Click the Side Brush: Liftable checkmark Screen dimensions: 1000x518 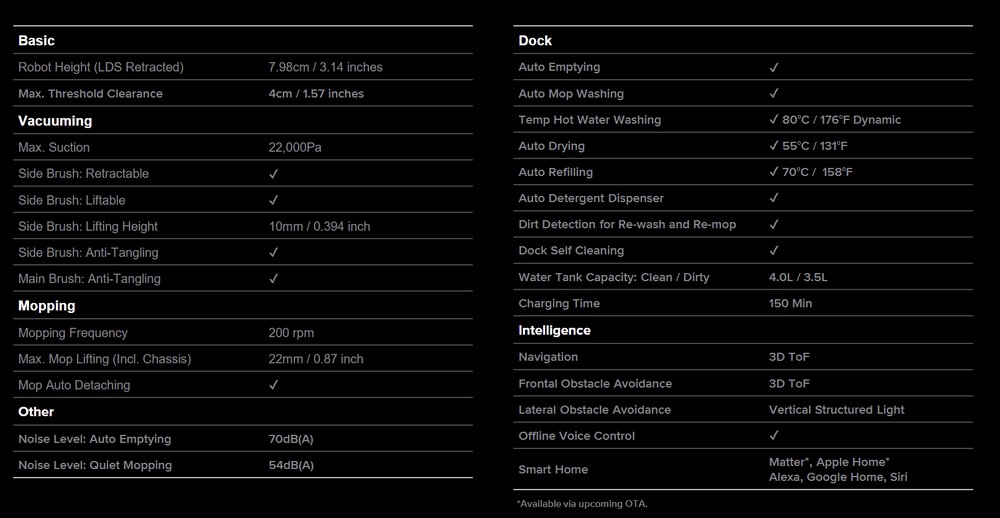tap(273, 200)
